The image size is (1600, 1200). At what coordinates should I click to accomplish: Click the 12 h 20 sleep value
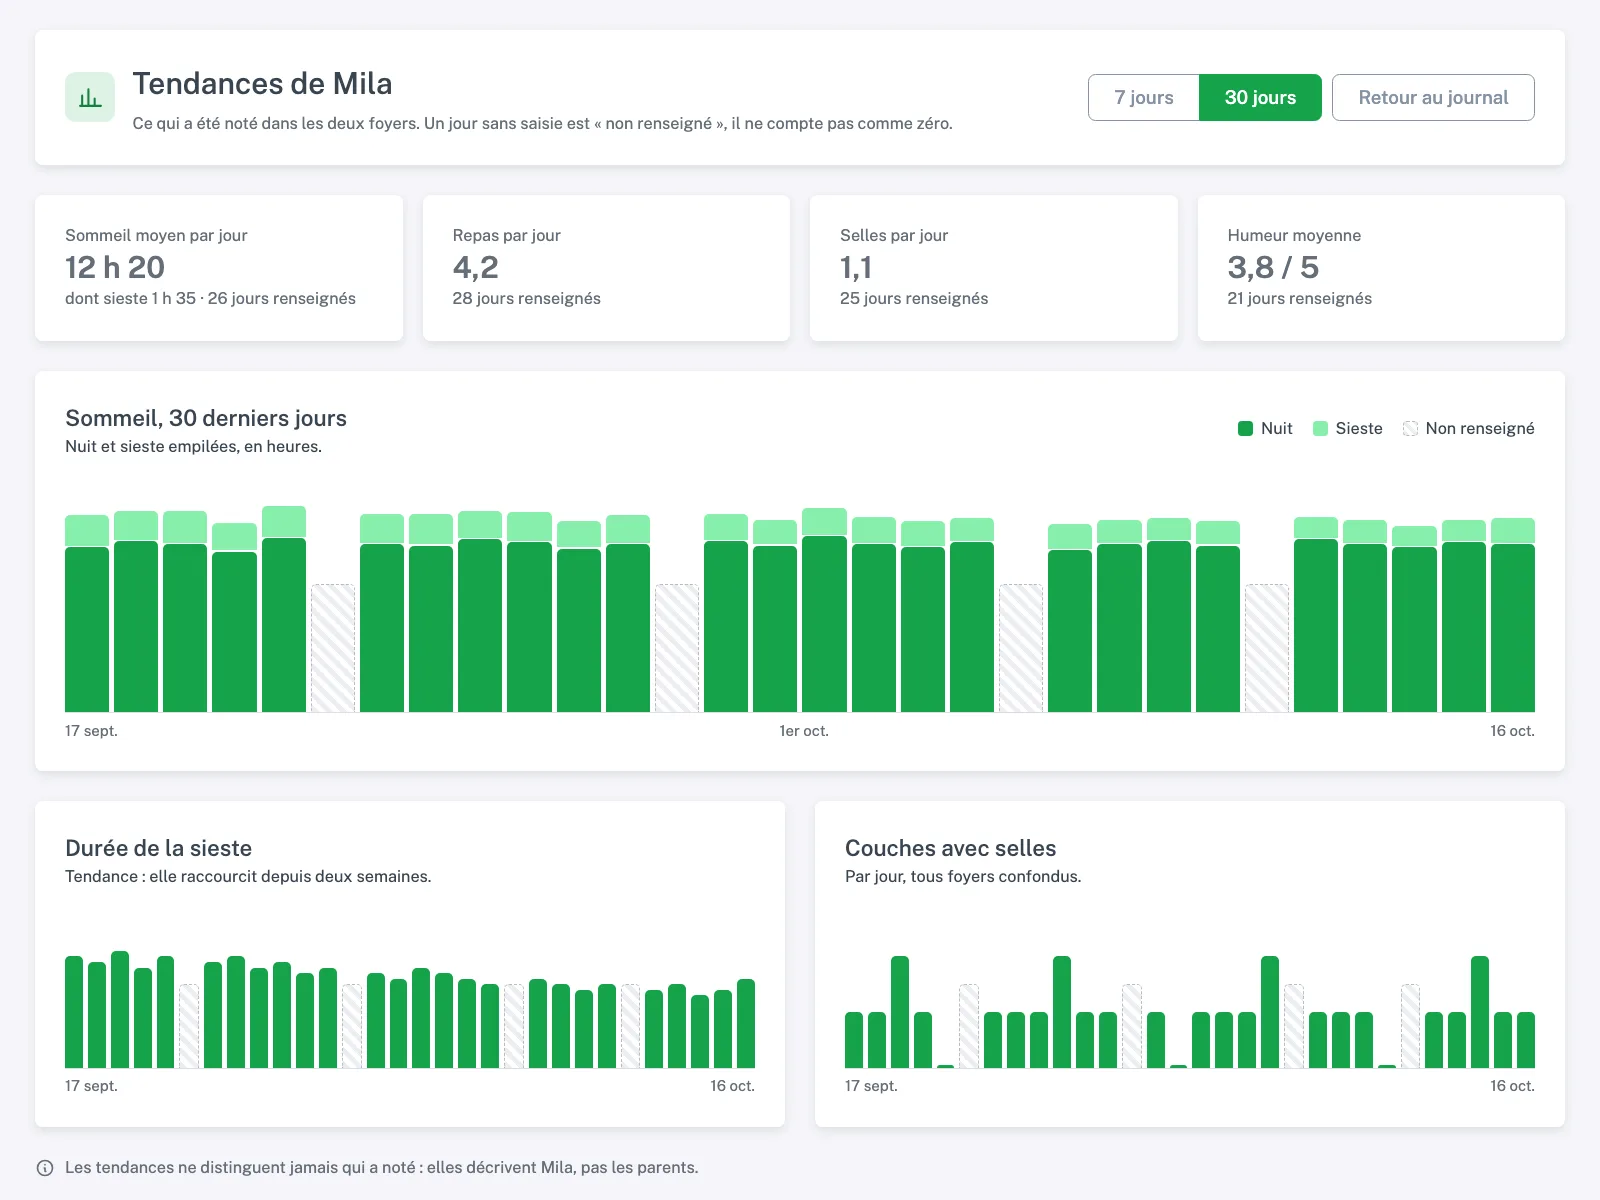[115, 267]
